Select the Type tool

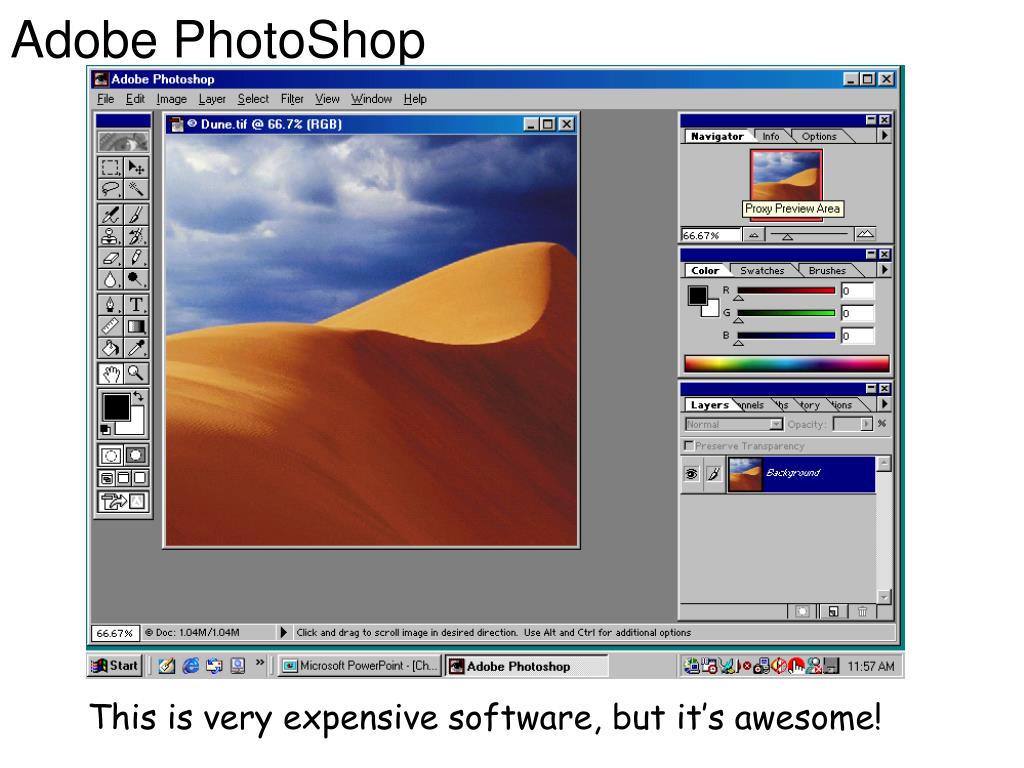click(x=136, y=304)
